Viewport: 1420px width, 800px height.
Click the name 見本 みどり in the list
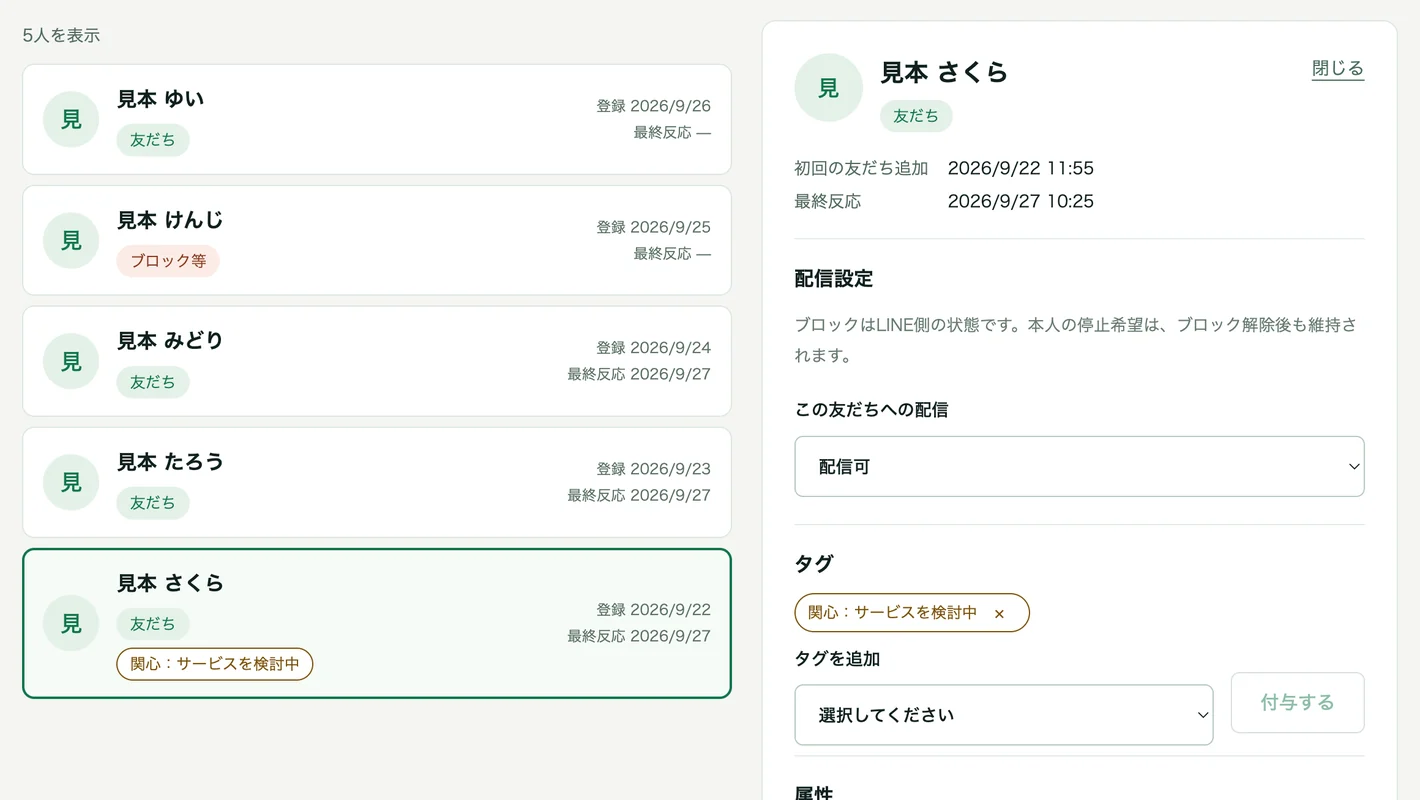pos(170,340)
